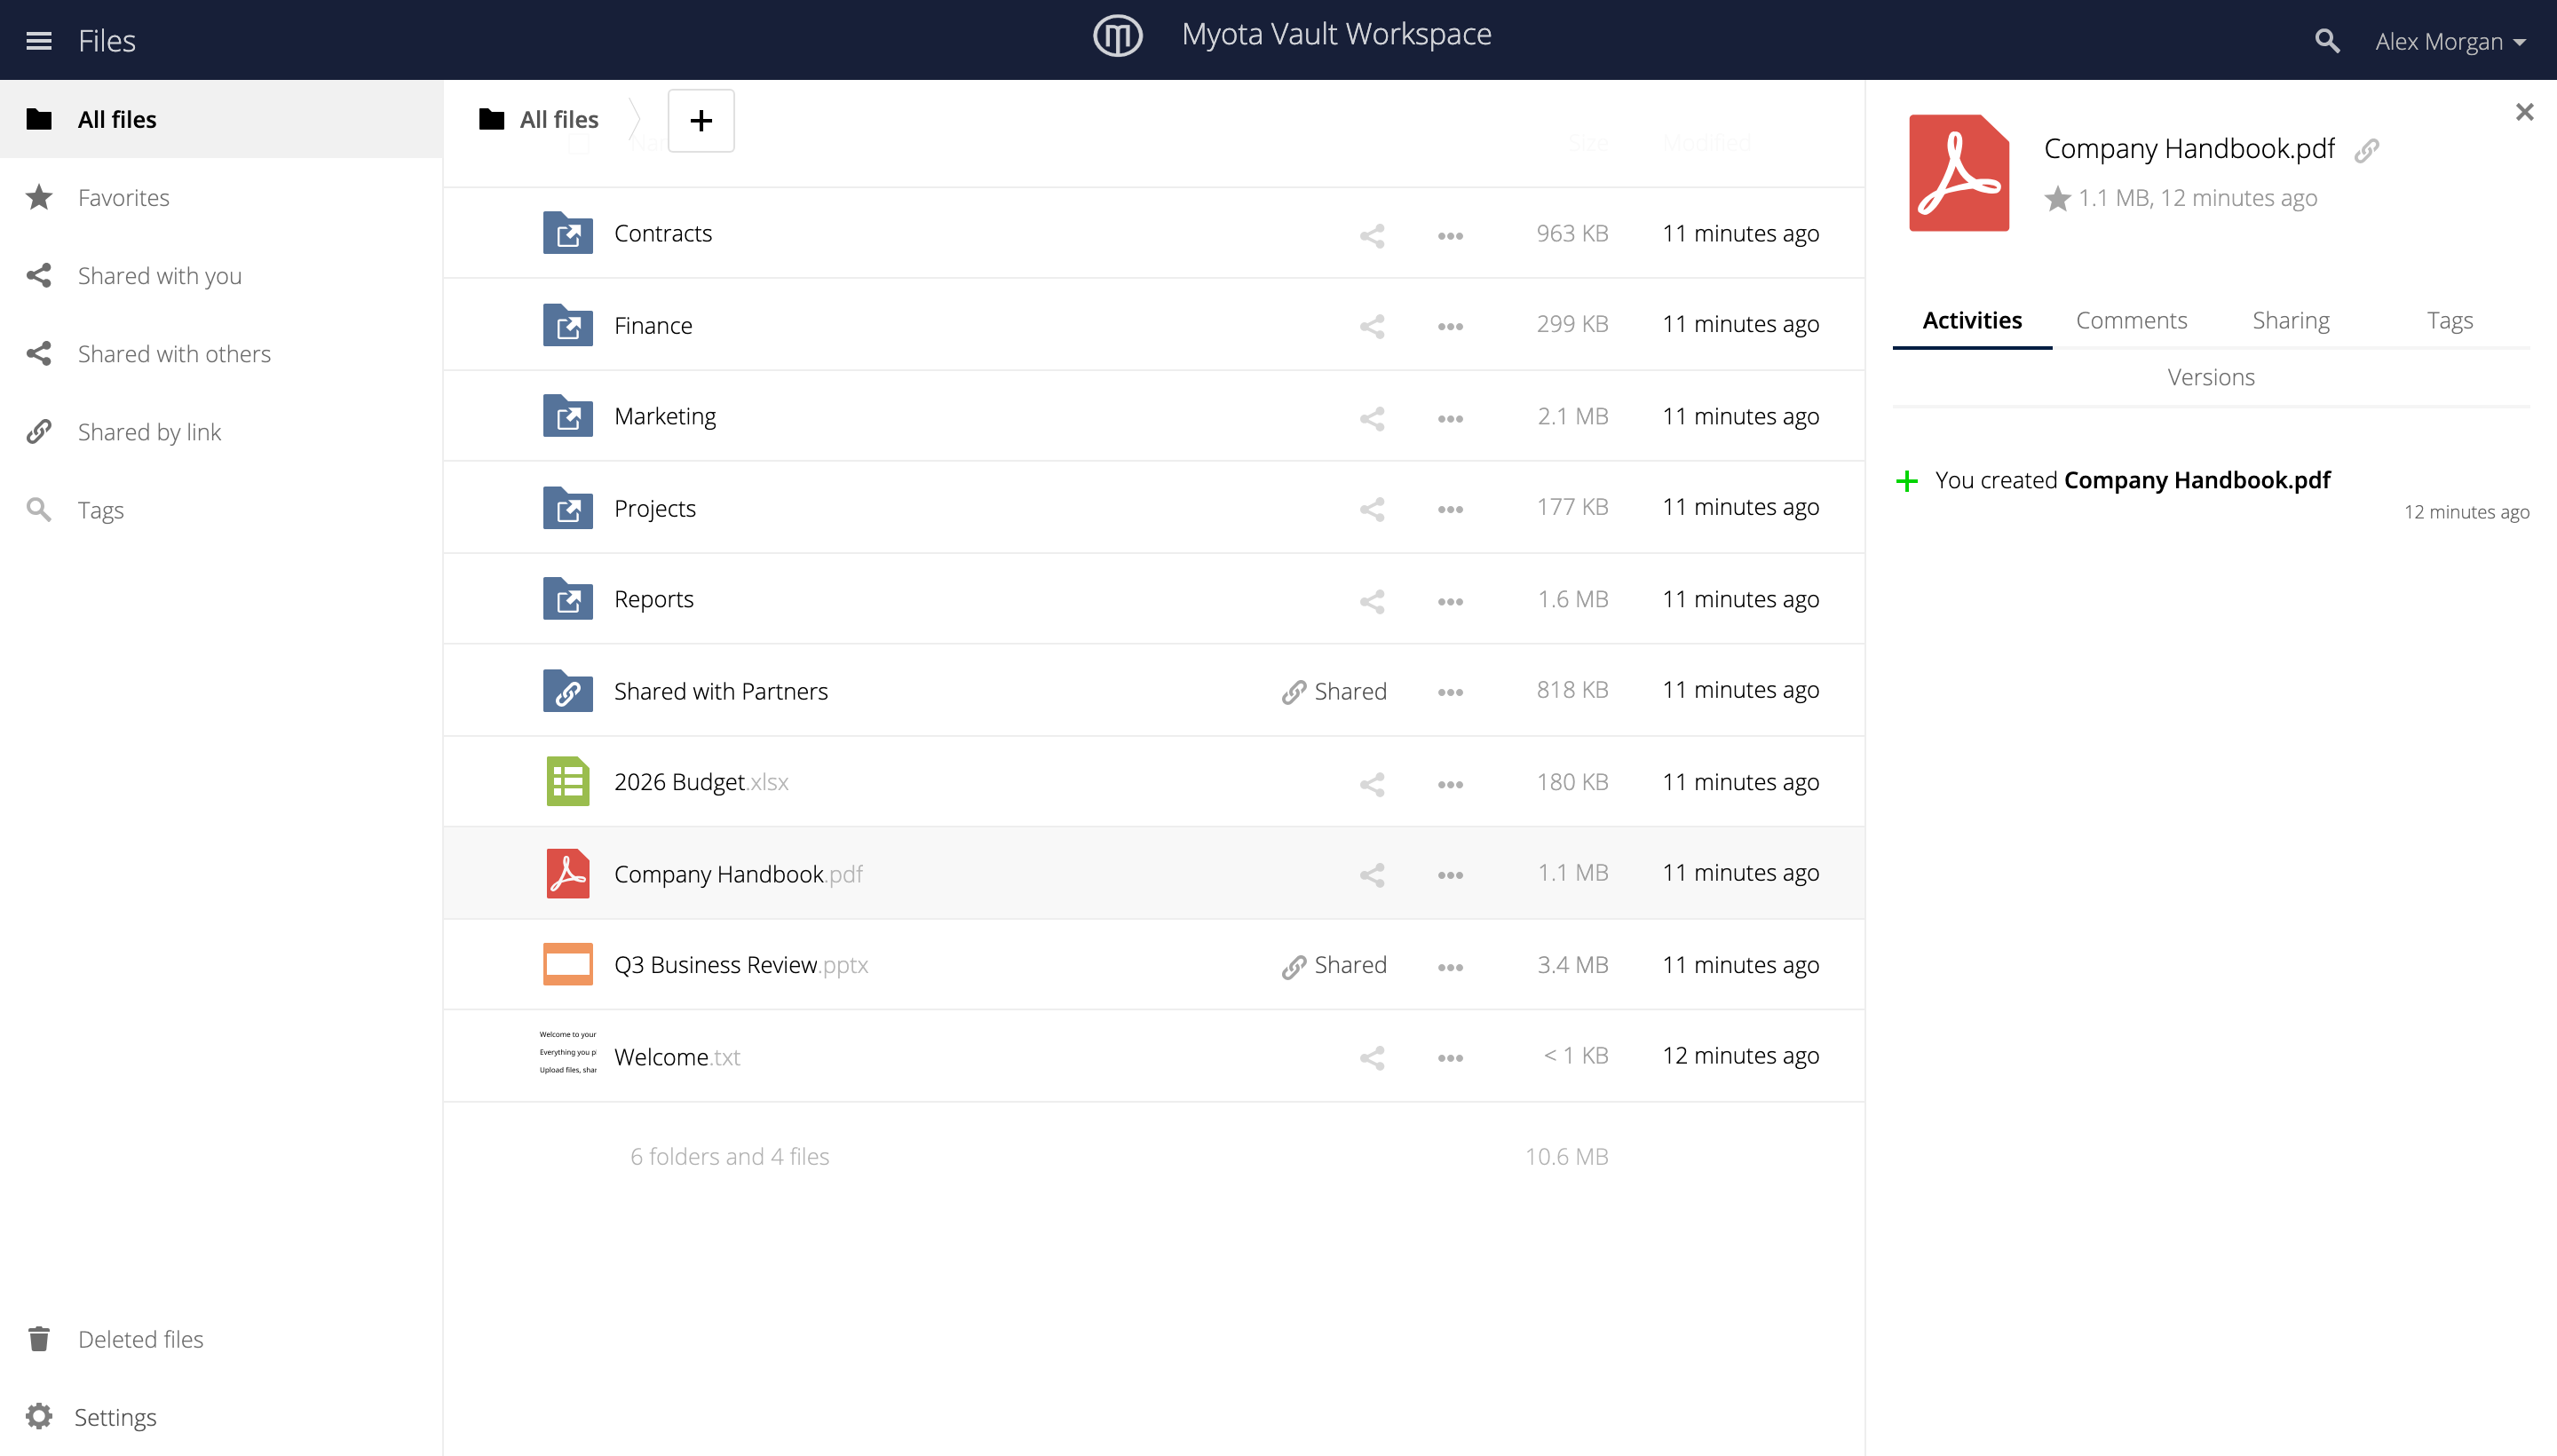Open Deleted files

221,1338
